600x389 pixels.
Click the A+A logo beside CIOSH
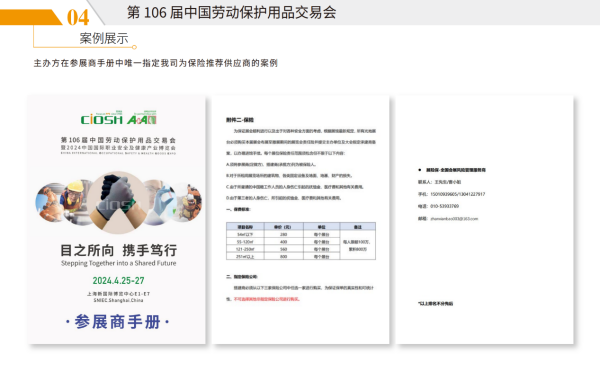click(142, 118)
